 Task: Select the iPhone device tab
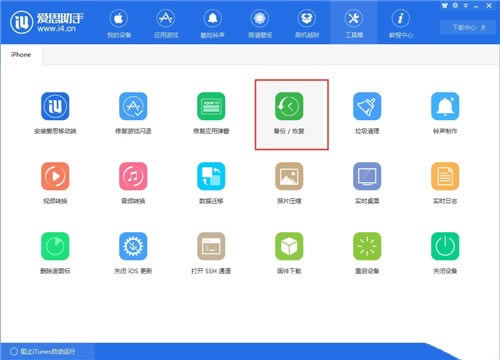[x=21, y=55]
